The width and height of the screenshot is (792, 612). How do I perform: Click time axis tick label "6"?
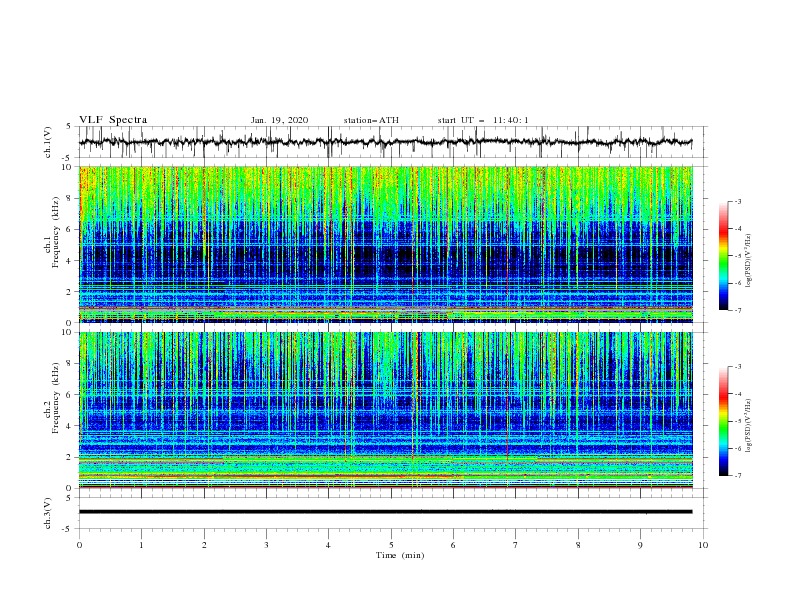coord(453,545)
